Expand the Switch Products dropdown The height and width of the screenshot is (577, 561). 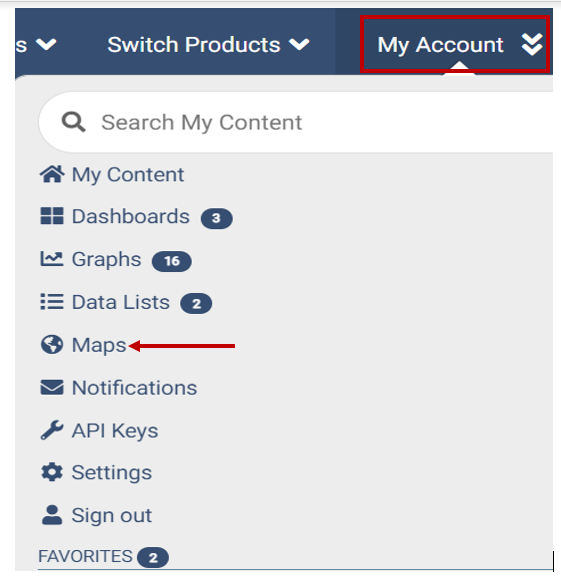point(208,45)
